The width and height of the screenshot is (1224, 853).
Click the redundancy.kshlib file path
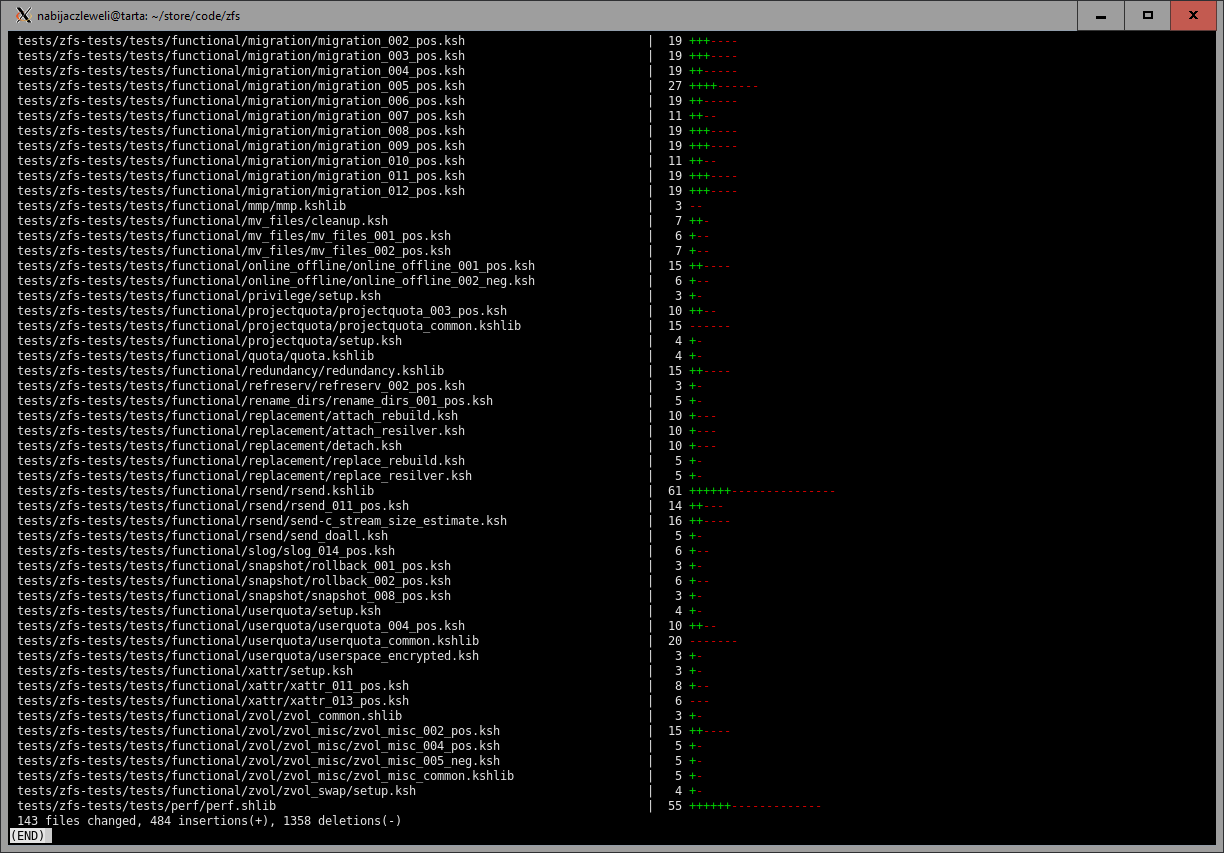[x=231, y=371]
